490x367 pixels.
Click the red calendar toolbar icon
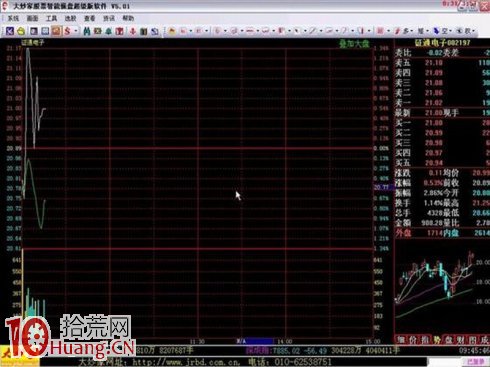click(120, 31)
